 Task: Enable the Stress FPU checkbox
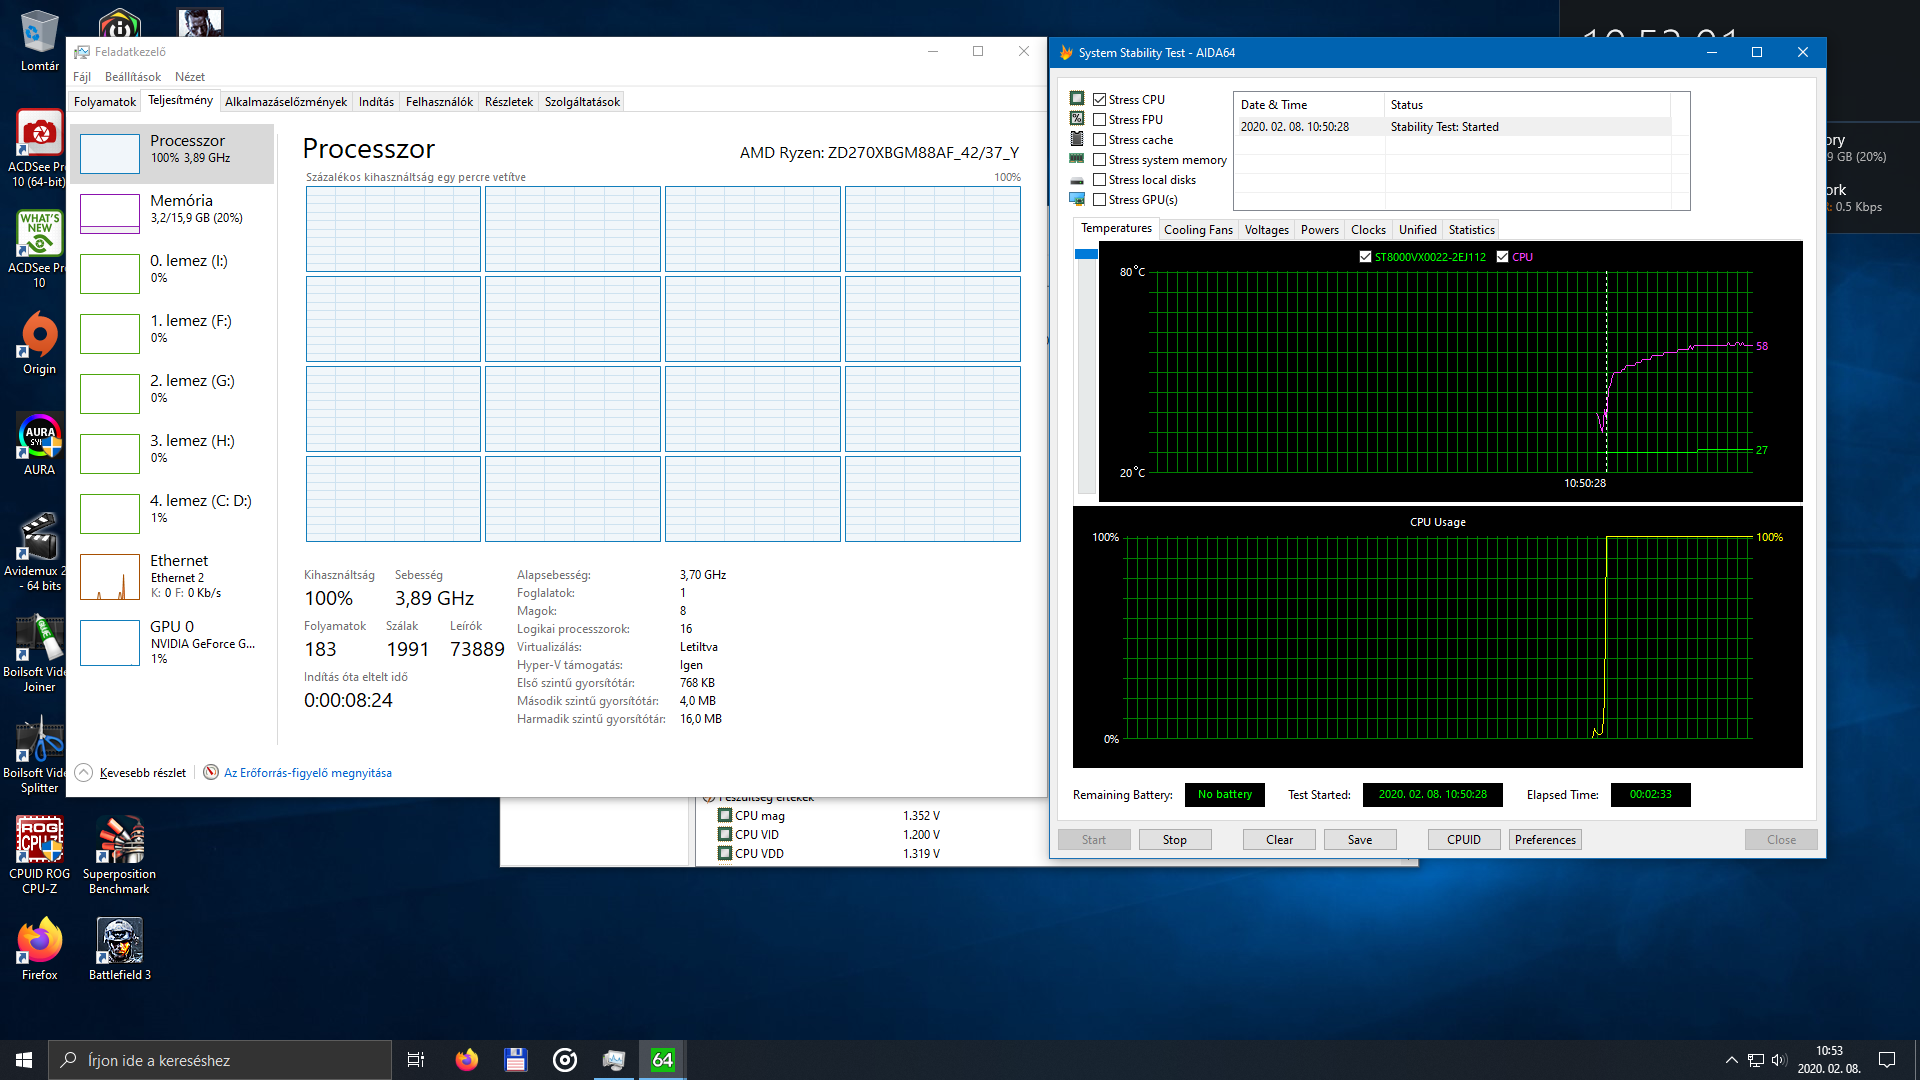[1099, 120]
